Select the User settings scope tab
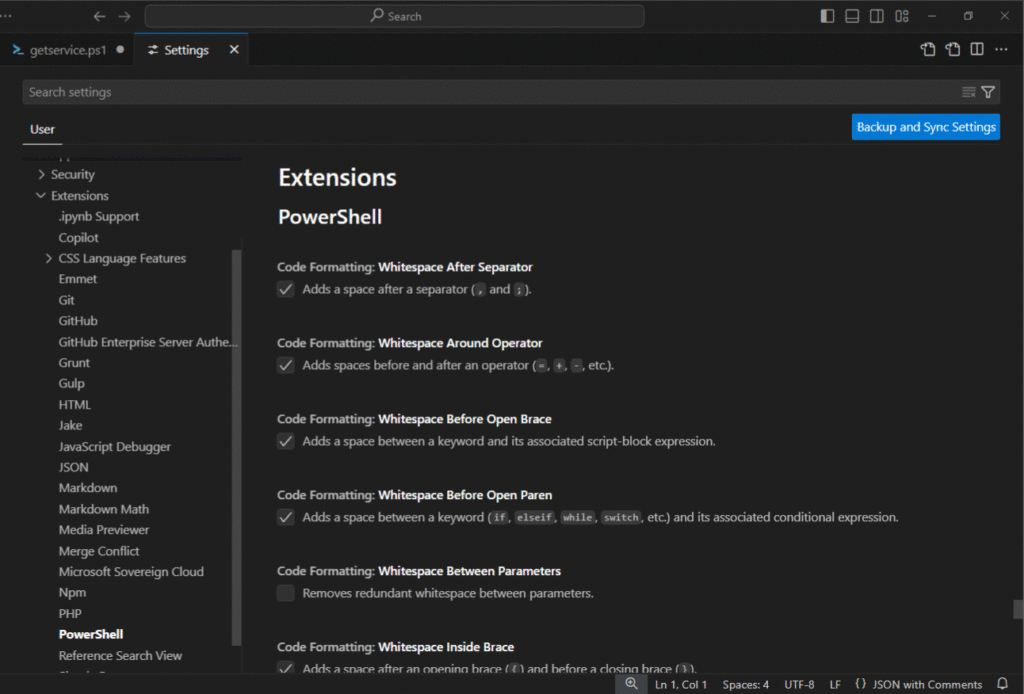 (42, 129)
